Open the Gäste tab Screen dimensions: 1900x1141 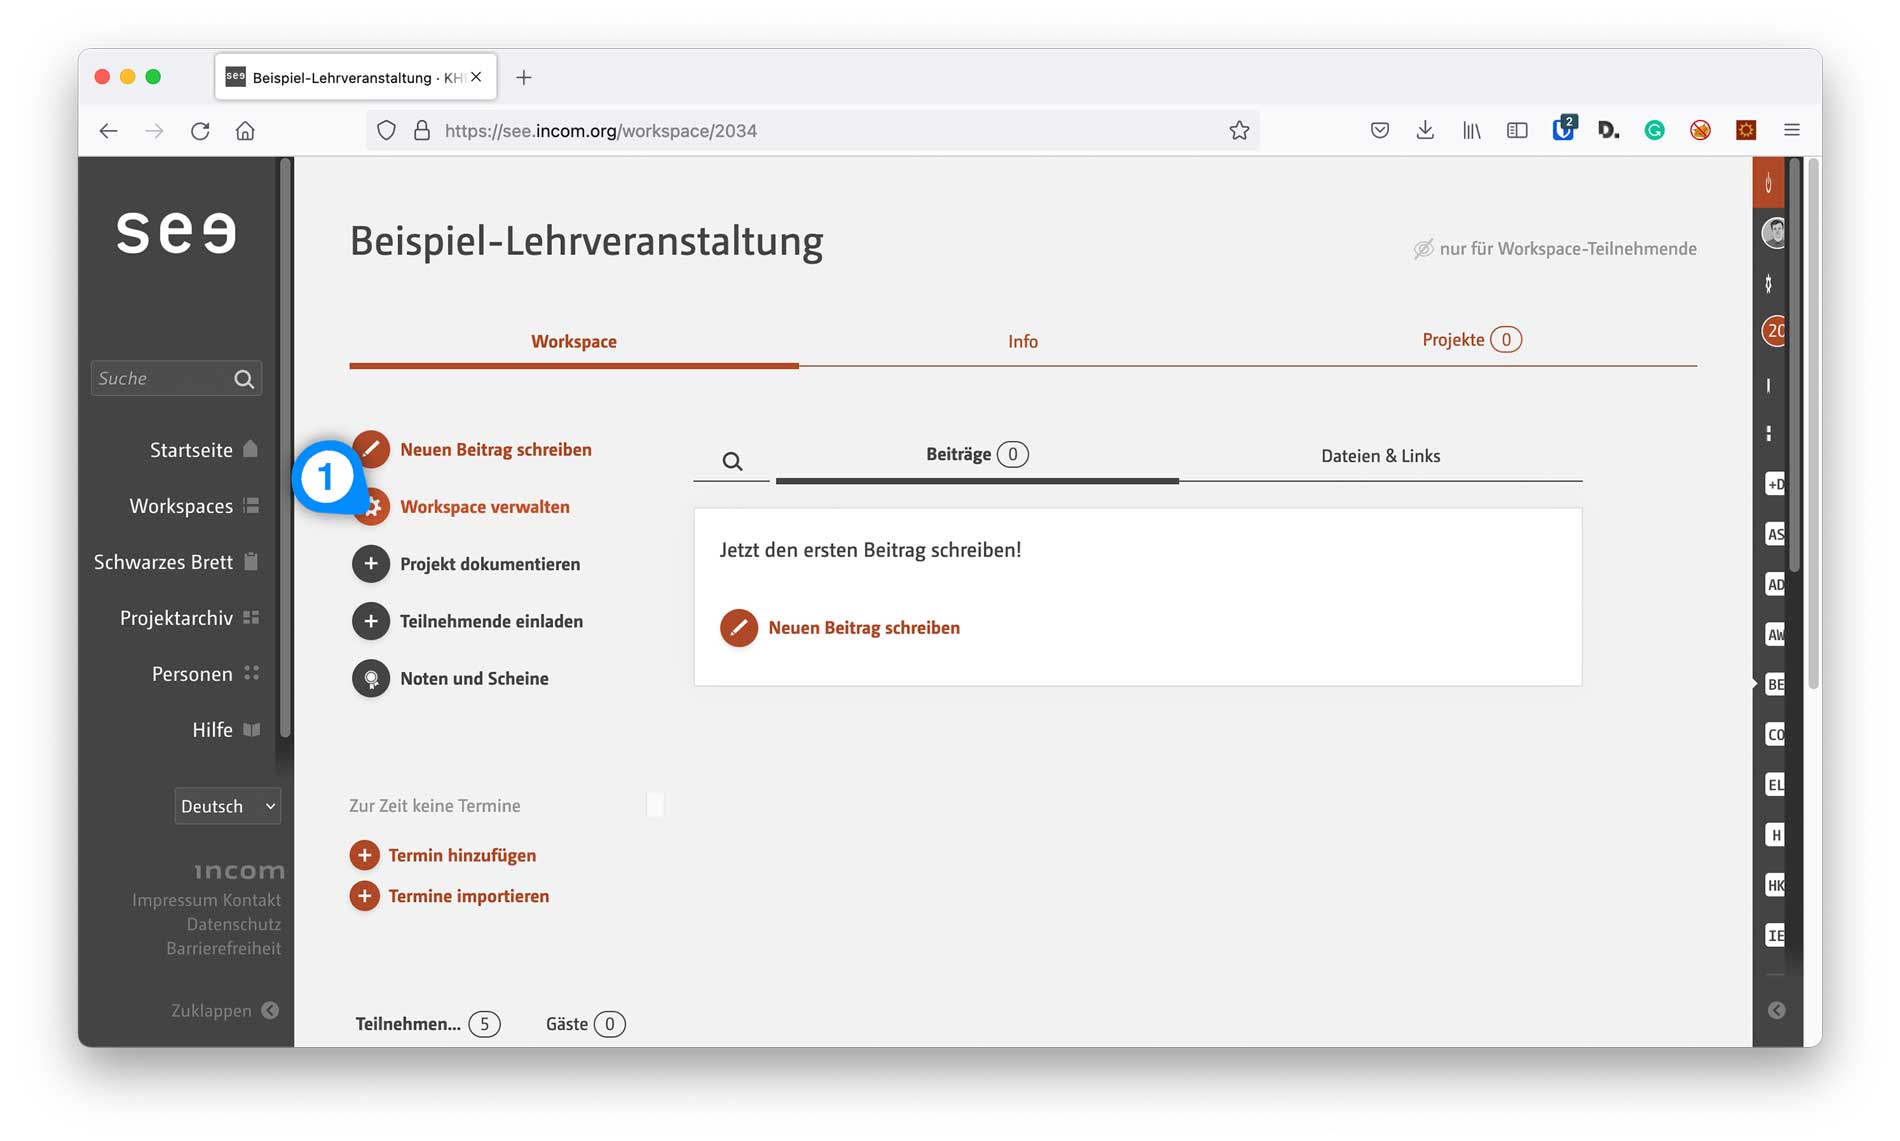click(585, 1024)
